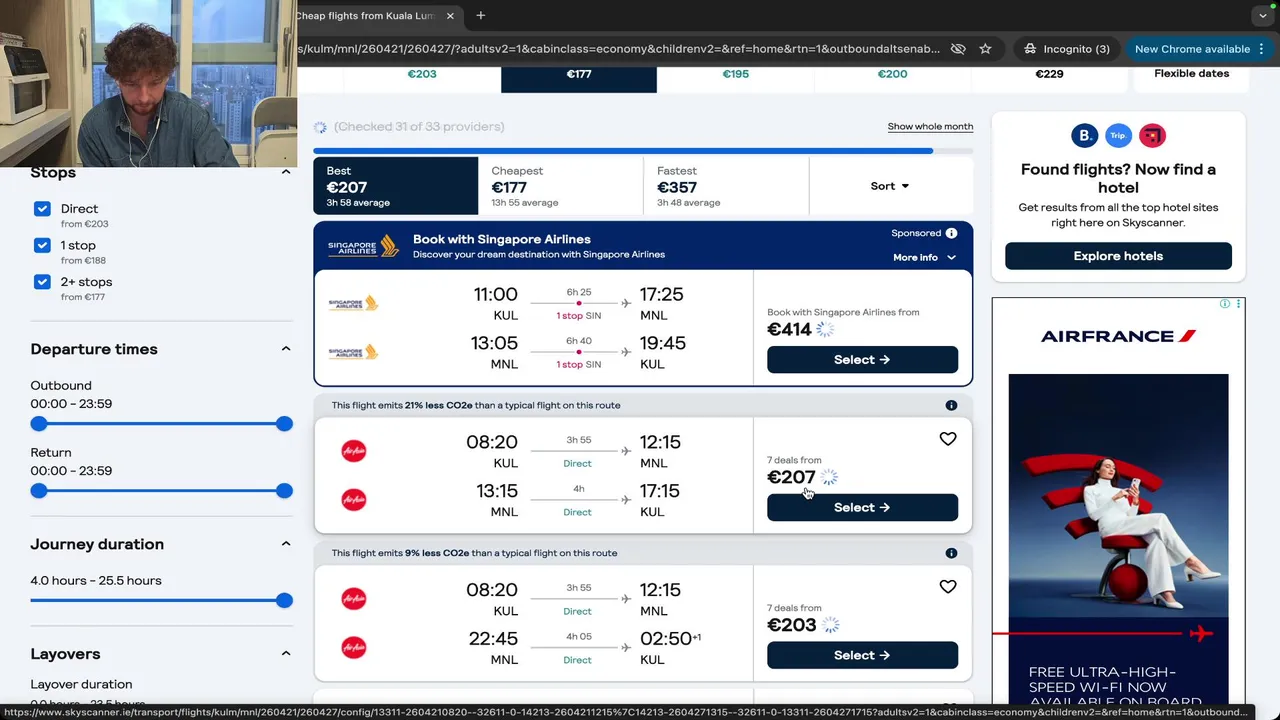
Task: Click the Trip.com icon
Action: [x=1118, y=136]
